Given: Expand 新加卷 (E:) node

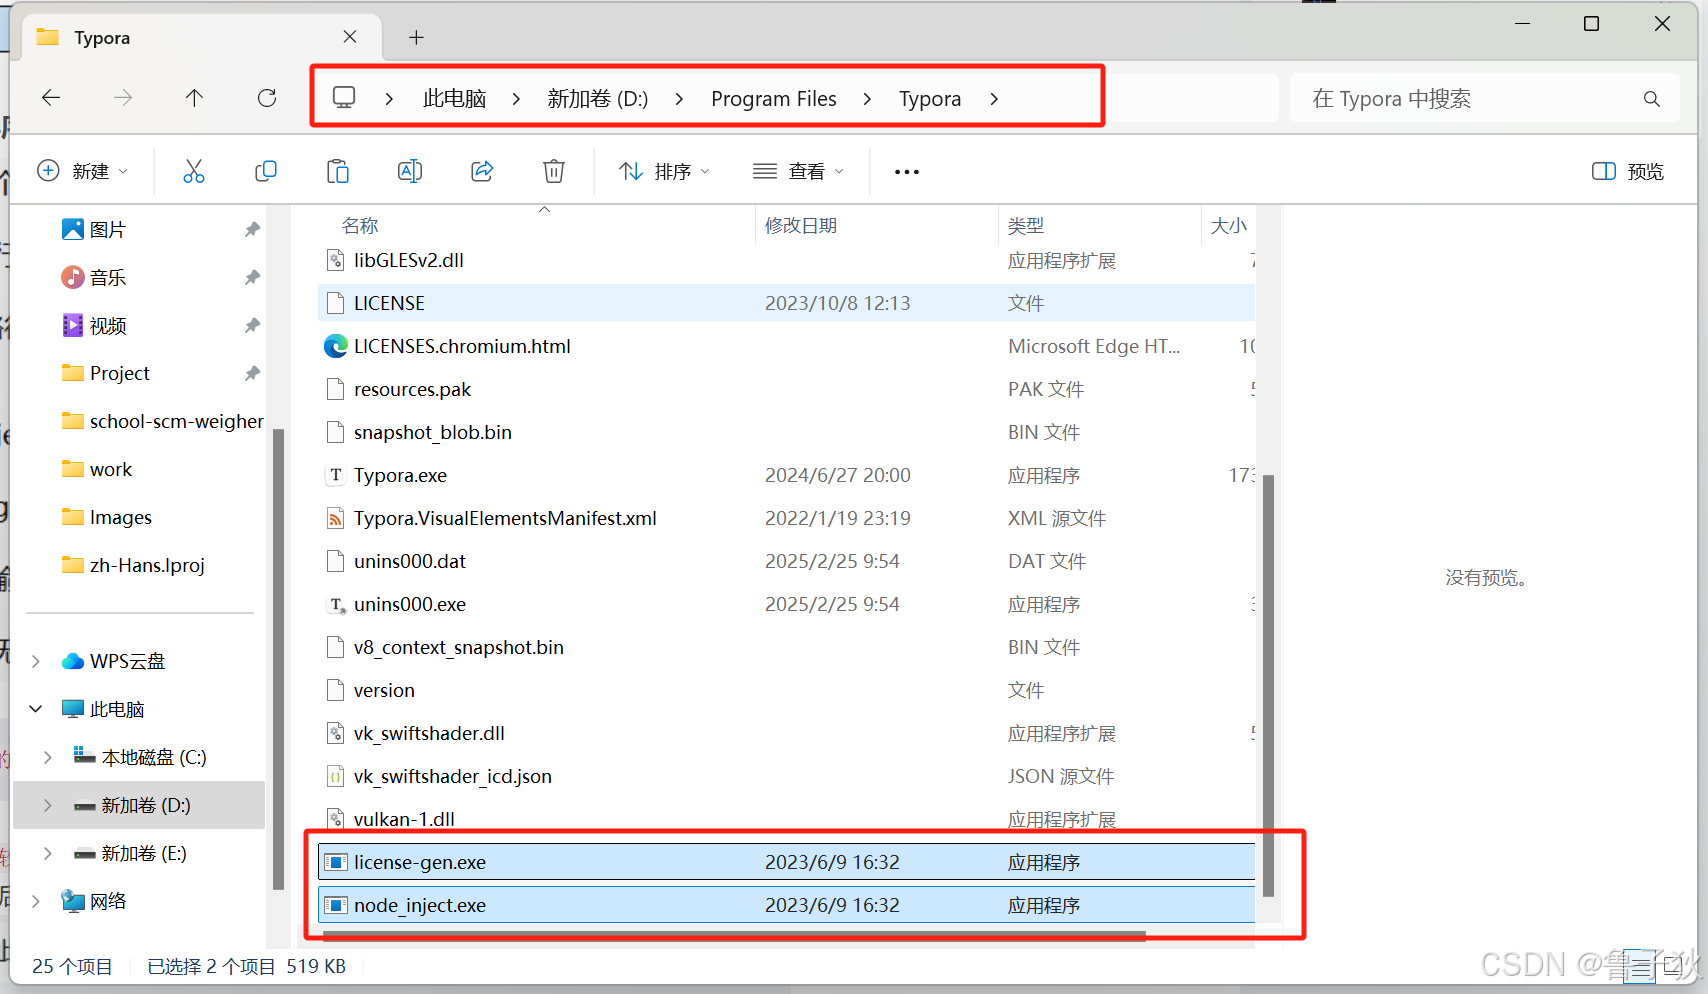Looking at the screenshot, I should [x=48, y=853].
